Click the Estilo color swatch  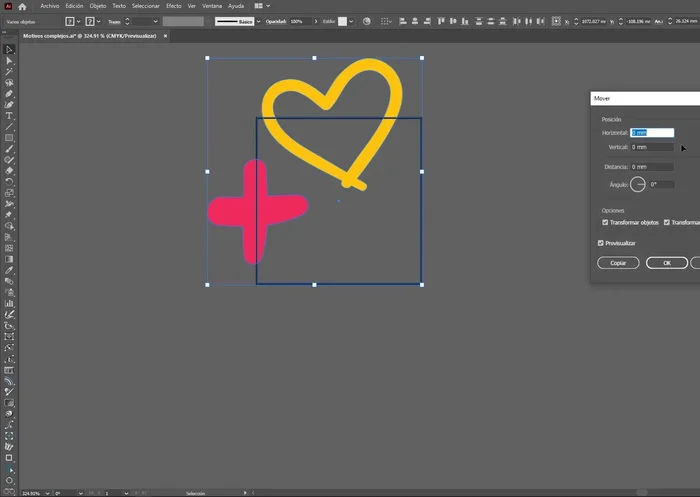click(x=341, y=21)
